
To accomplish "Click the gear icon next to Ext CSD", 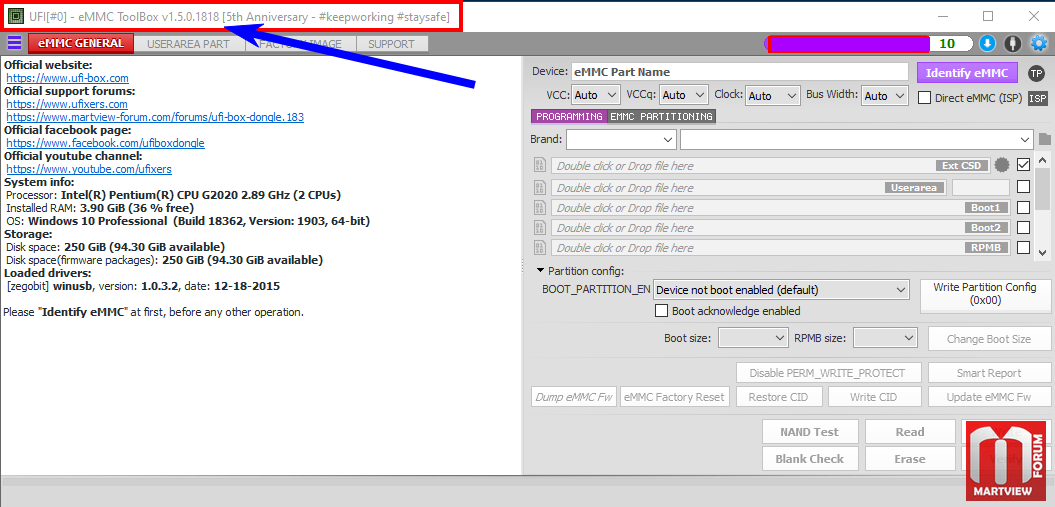I will [1003, 165].
